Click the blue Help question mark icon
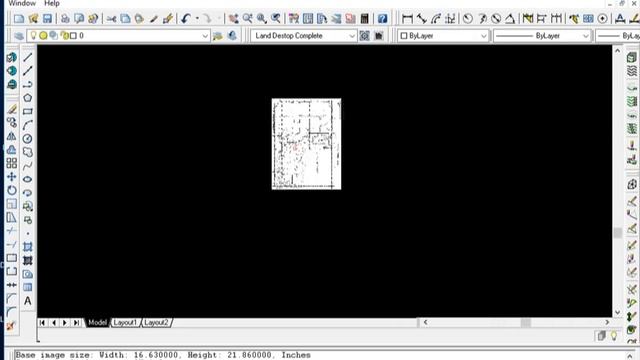The width and height of the screenshot is (640, 360). tap(382, 18)
